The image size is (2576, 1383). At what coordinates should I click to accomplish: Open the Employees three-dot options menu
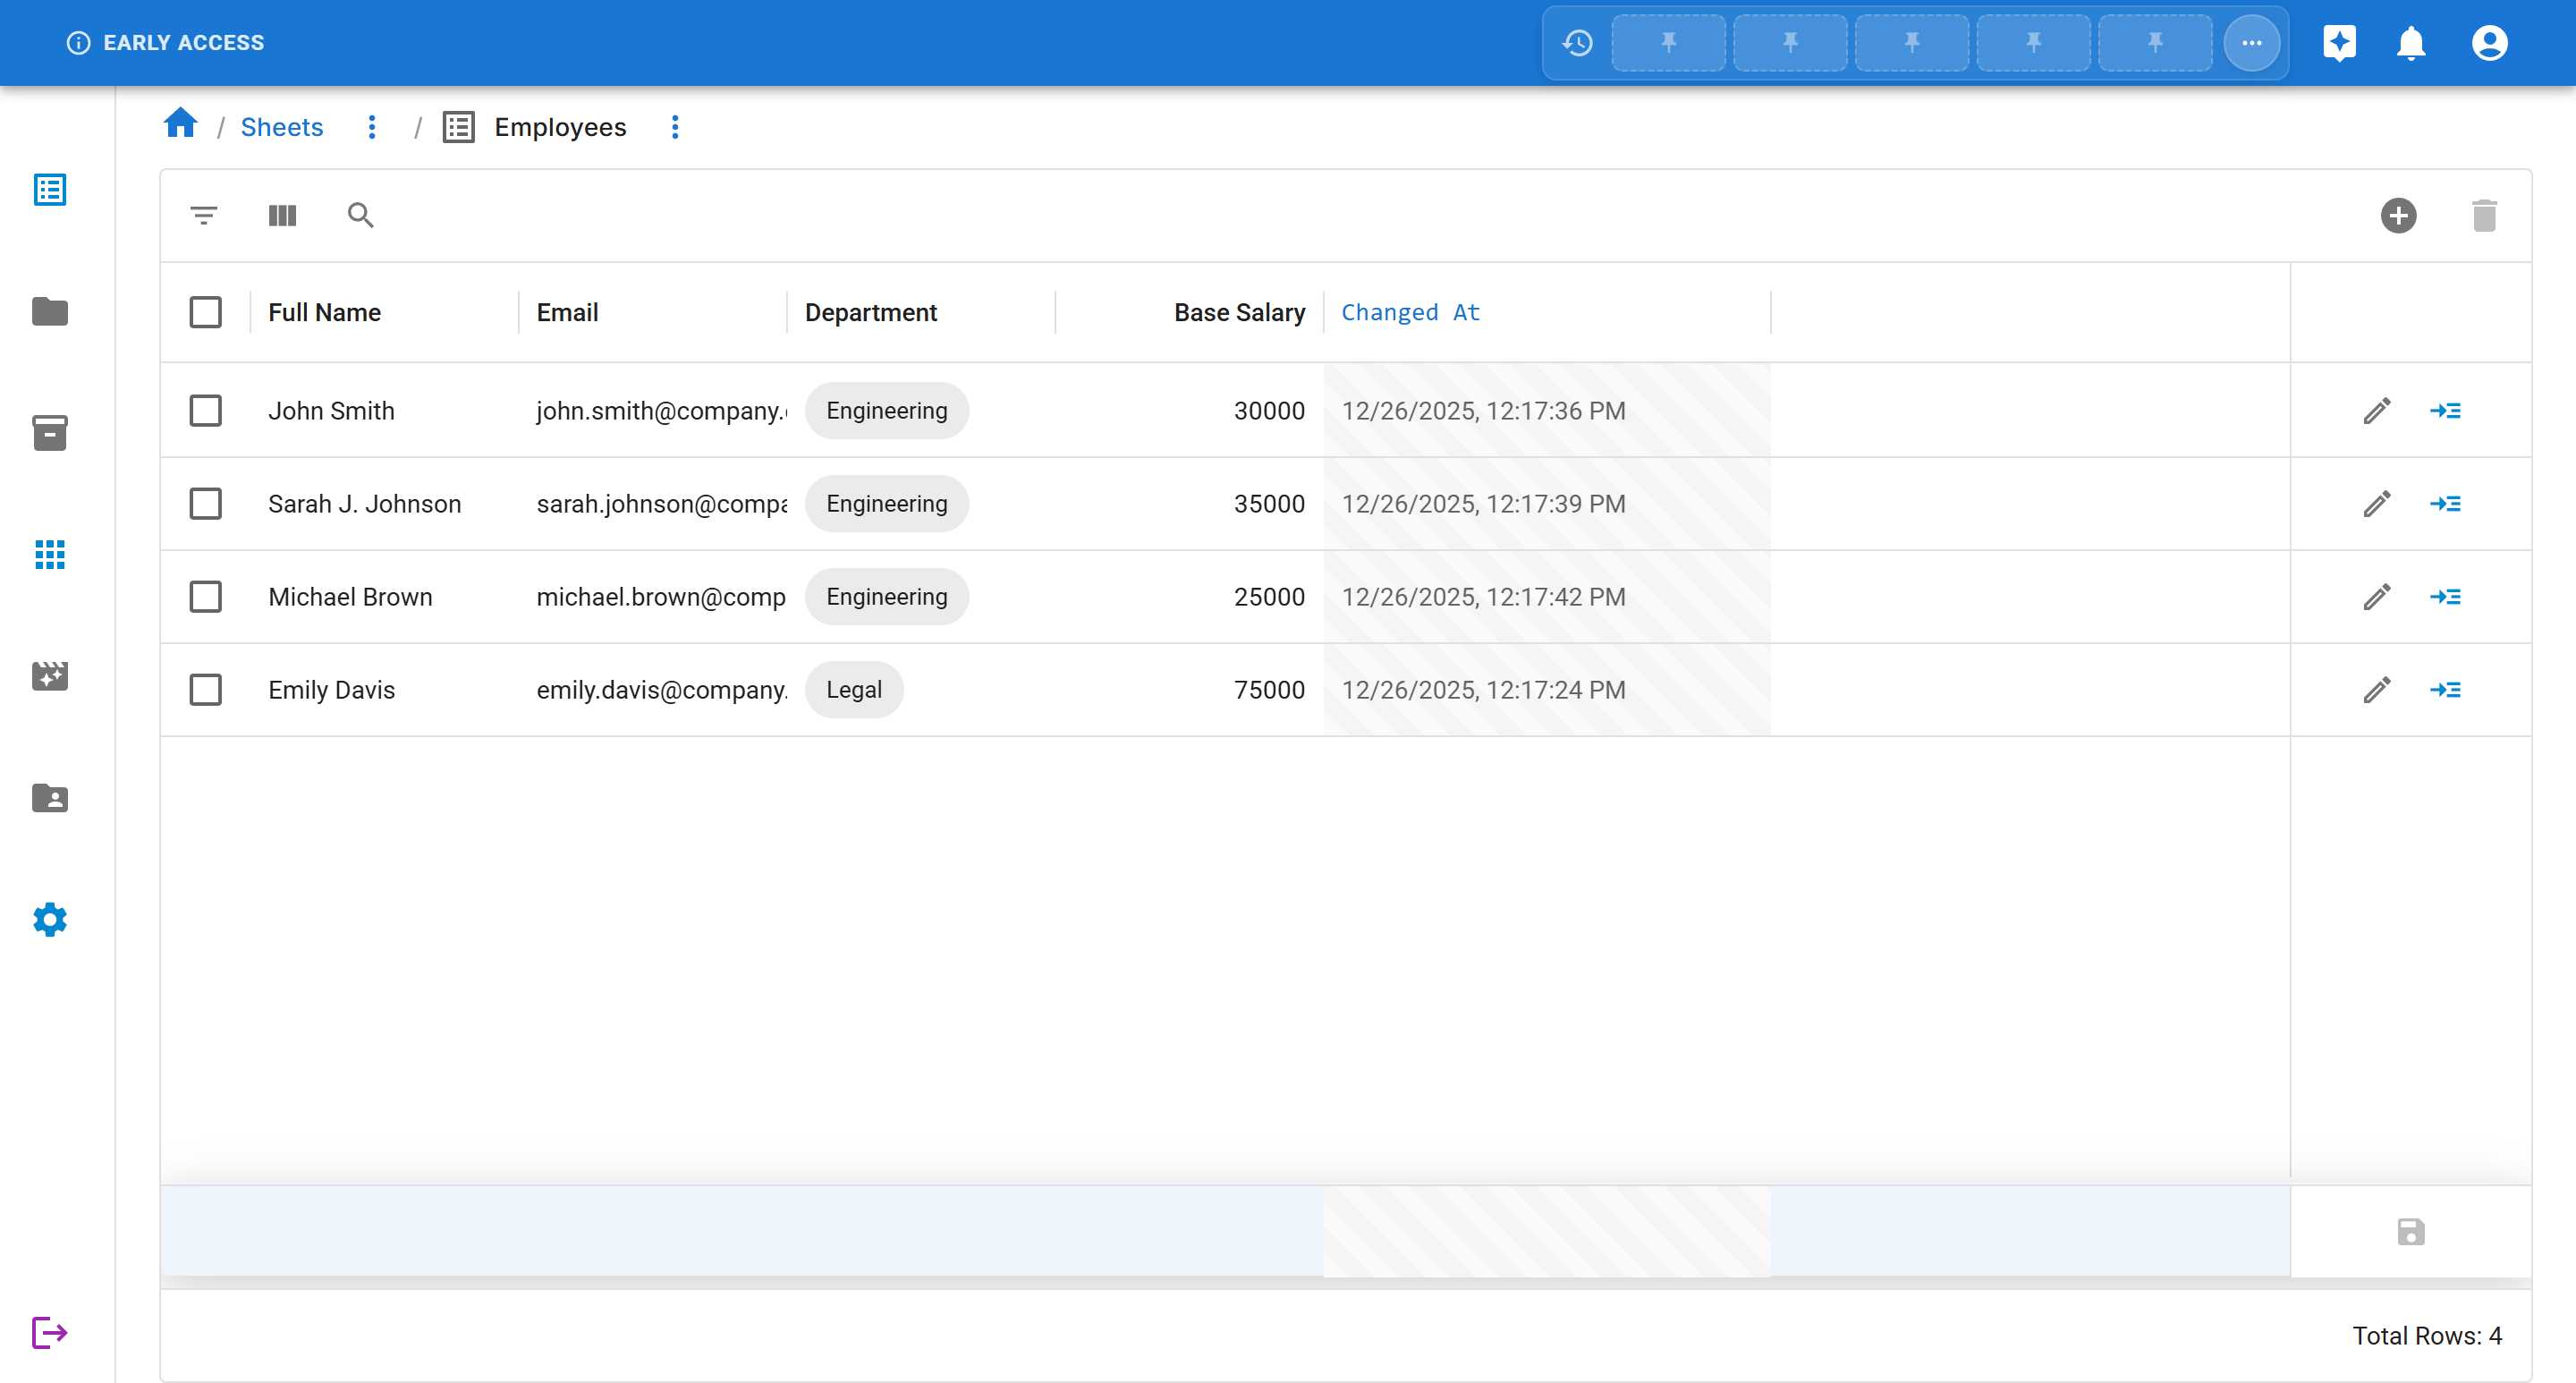675,127
